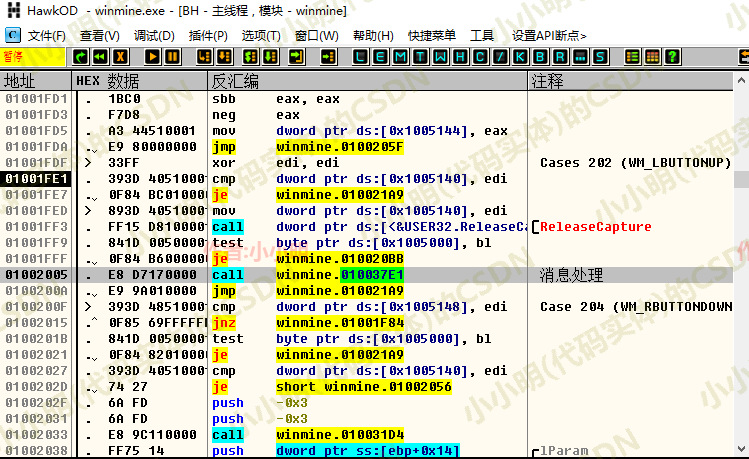Click the rewind (double left arrows) toolbar icon
749x459 pixels.
(x=100, y=57)
